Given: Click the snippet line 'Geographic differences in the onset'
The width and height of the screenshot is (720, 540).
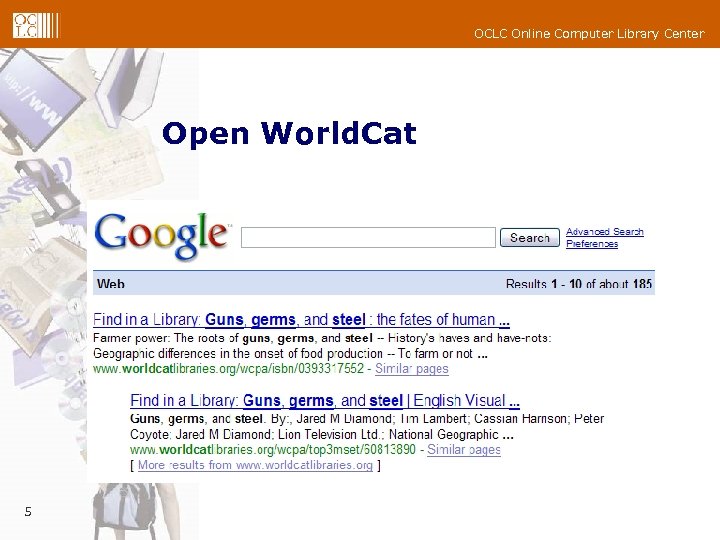Looking at the screenshot, I should (290, 354).
